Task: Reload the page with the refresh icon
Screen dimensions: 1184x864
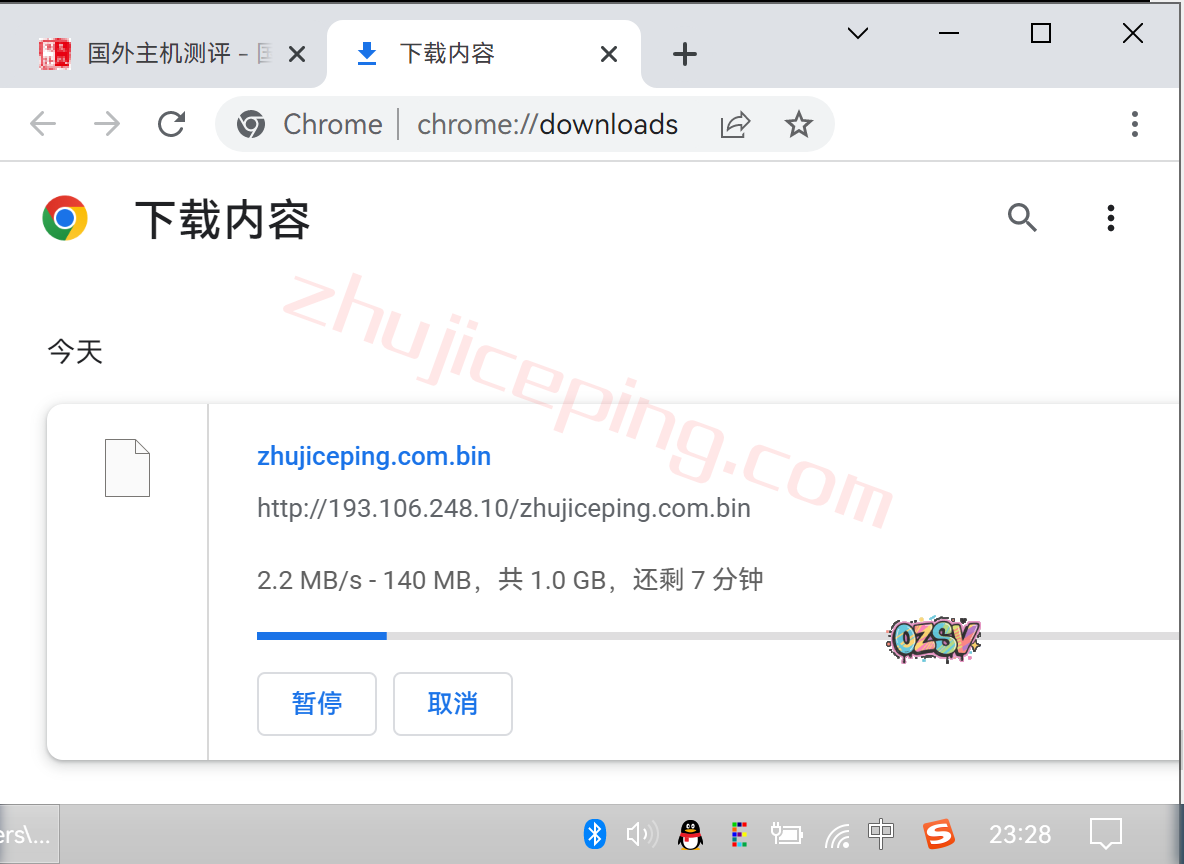Action: click(x=172, y=124)
